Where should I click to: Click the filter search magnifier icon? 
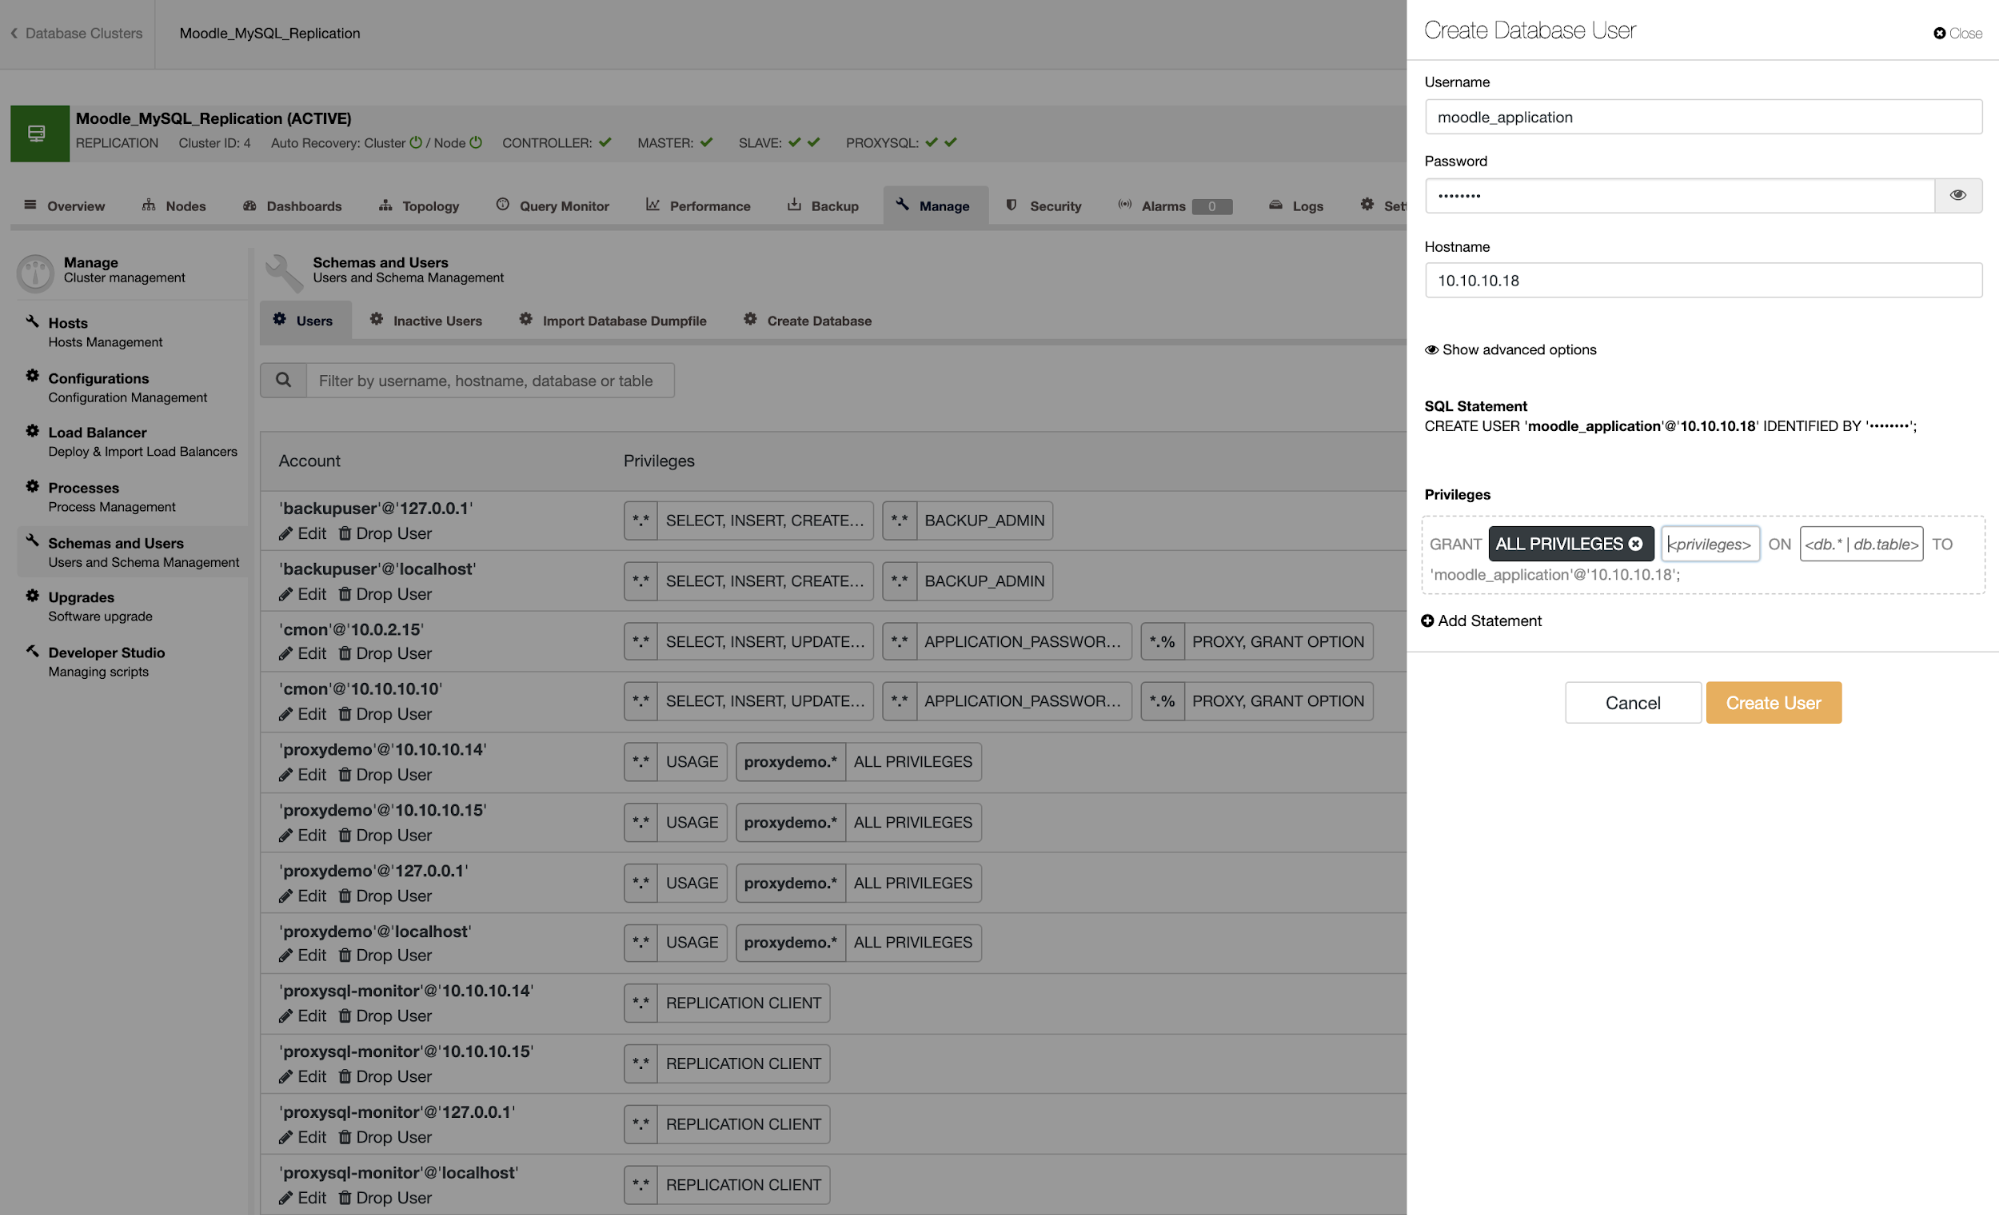point(283,380)
